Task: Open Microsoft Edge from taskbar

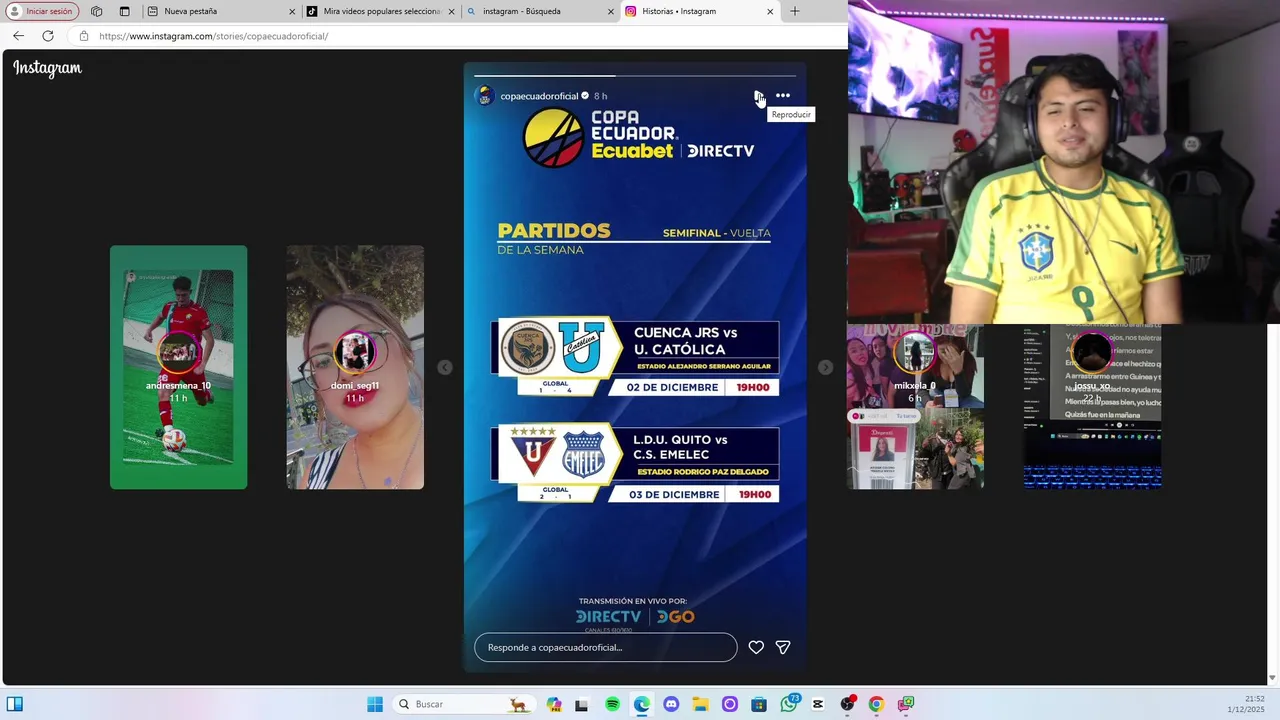Action: coord(642,704)
